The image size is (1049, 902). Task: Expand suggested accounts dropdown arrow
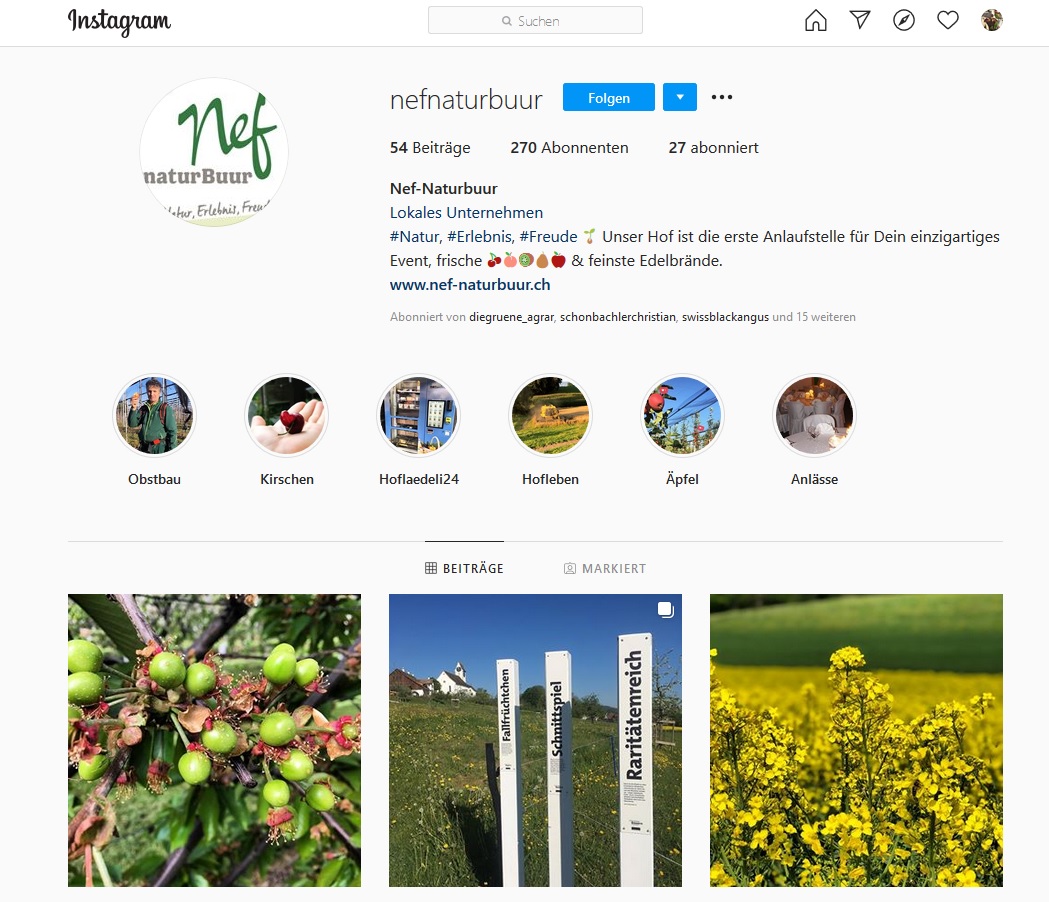(680, 97)
